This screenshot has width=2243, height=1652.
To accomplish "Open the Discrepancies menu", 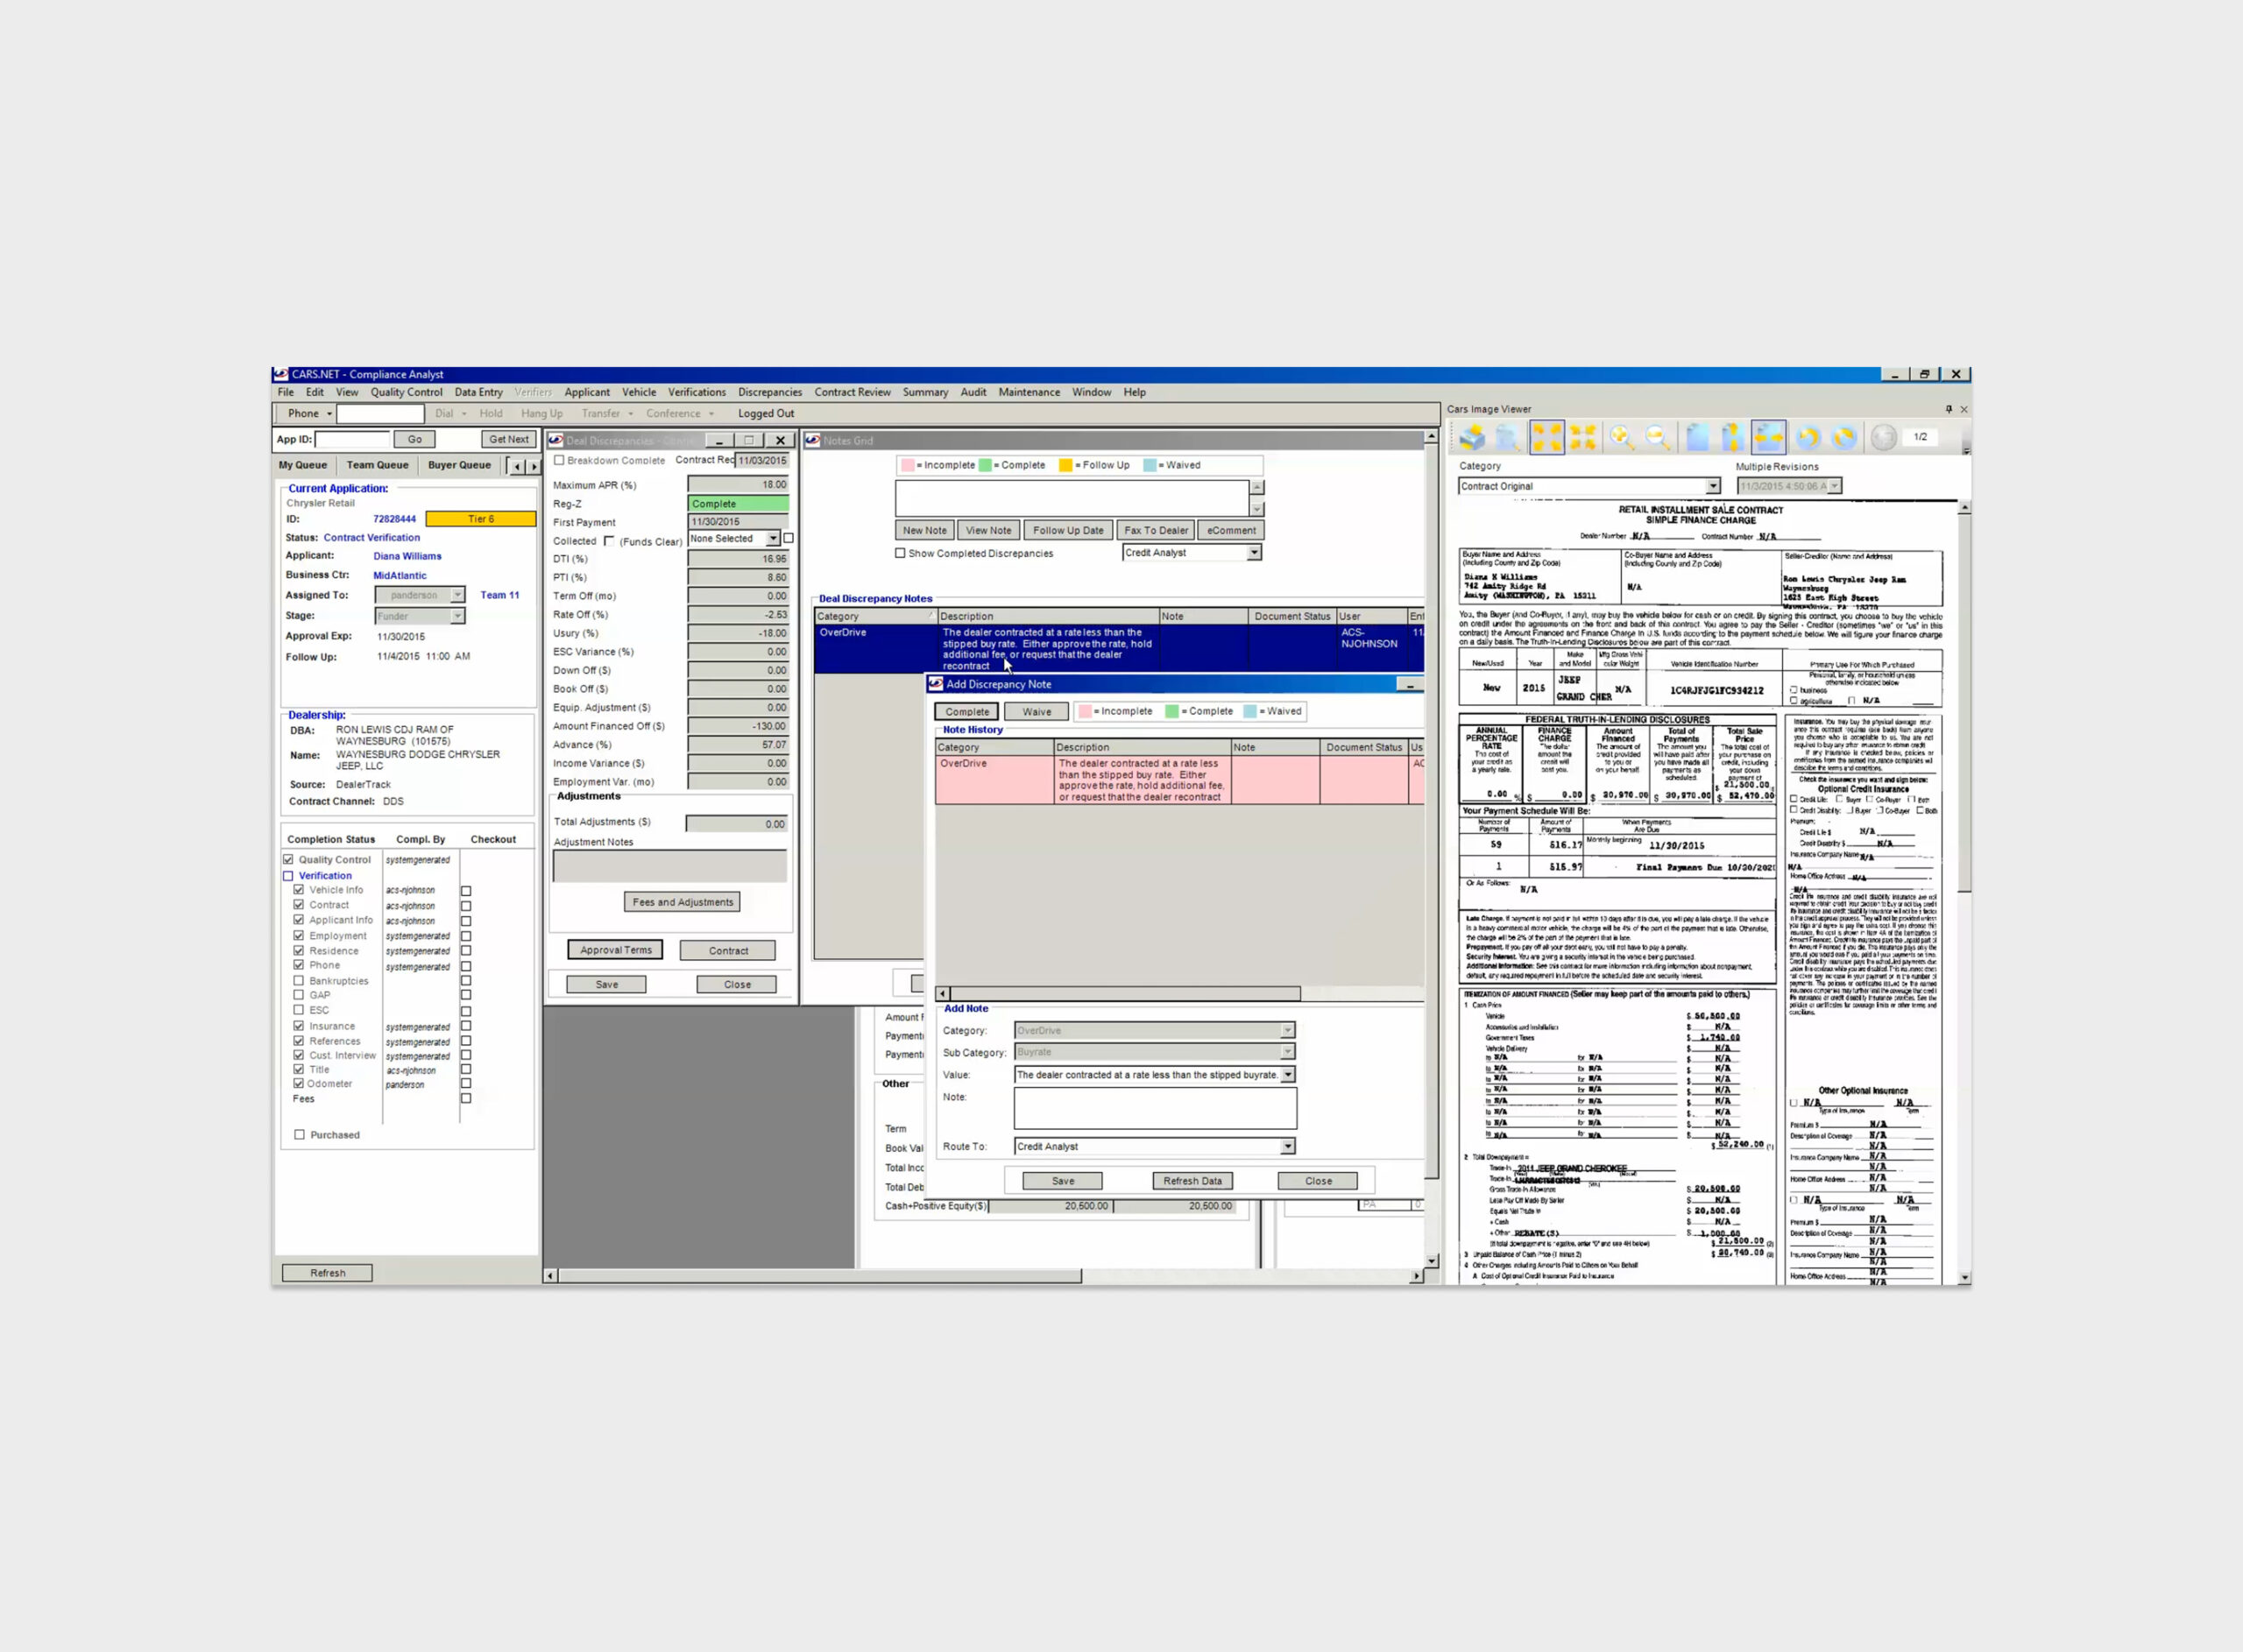I will tap(769, 392).
